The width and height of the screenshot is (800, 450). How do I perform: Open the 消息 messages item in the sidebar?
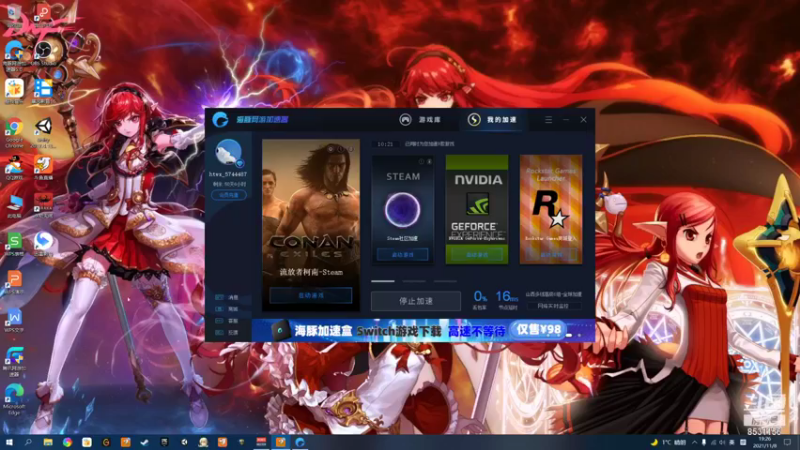pyautogui.click(x=228, y=297)
